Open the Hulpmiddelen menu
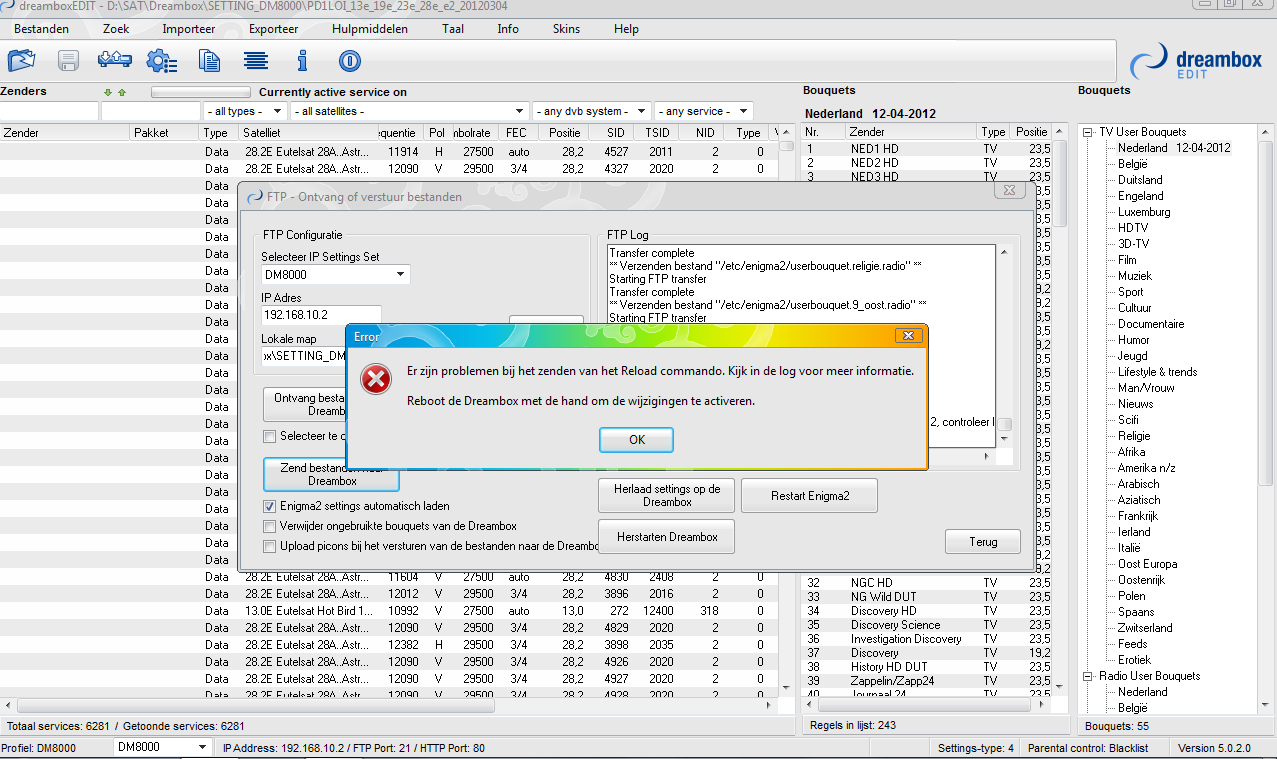The height and width of the screenshot is (759, 1277). click(370, 29)
